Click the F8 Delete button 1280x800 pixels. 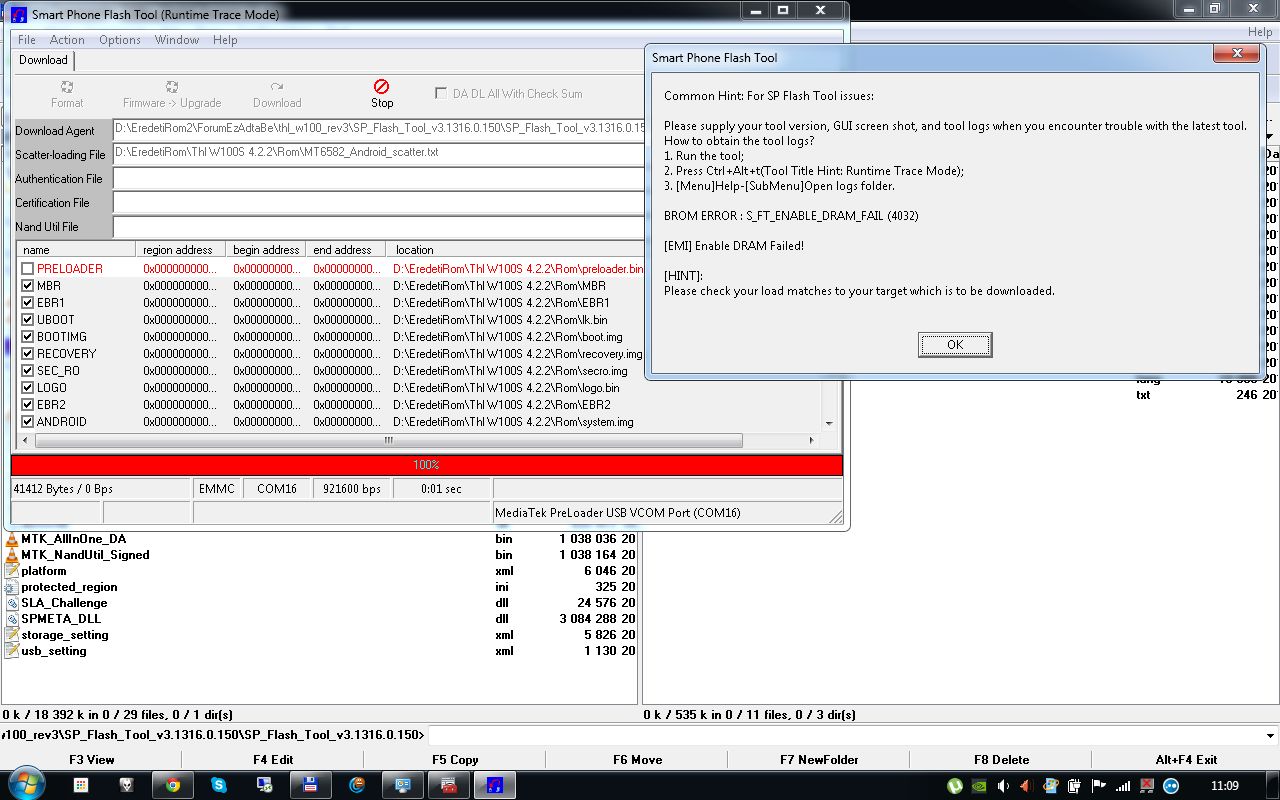[x=1001, y=760]
